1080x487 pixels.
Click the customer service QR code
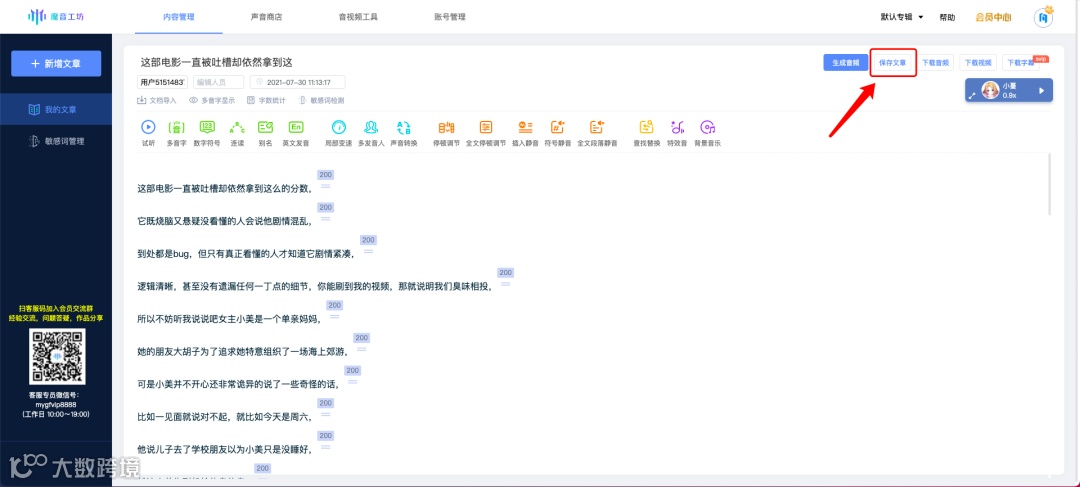56,356
